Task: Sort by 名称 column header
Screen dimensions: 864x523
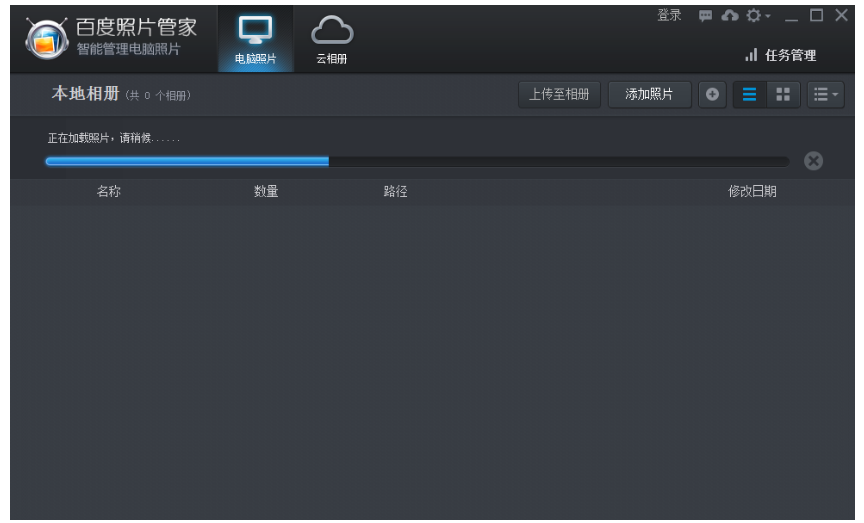Action: tap(109, 191)
